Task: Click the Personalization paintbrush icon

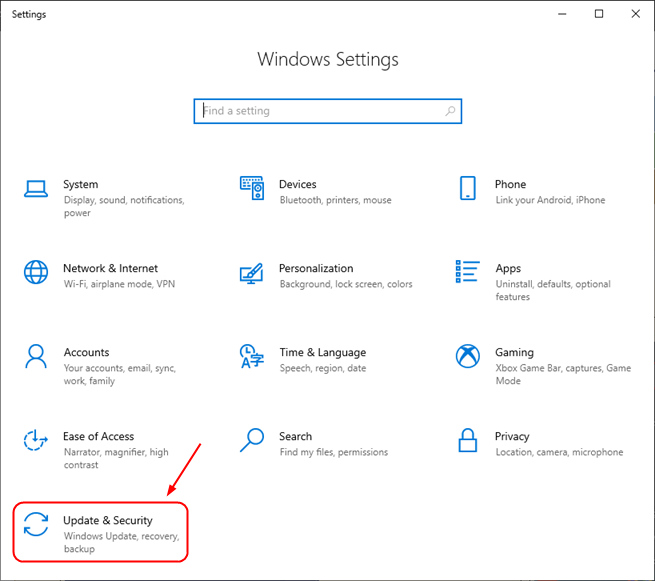Action: pyautogui.click(x=251, y=274)
